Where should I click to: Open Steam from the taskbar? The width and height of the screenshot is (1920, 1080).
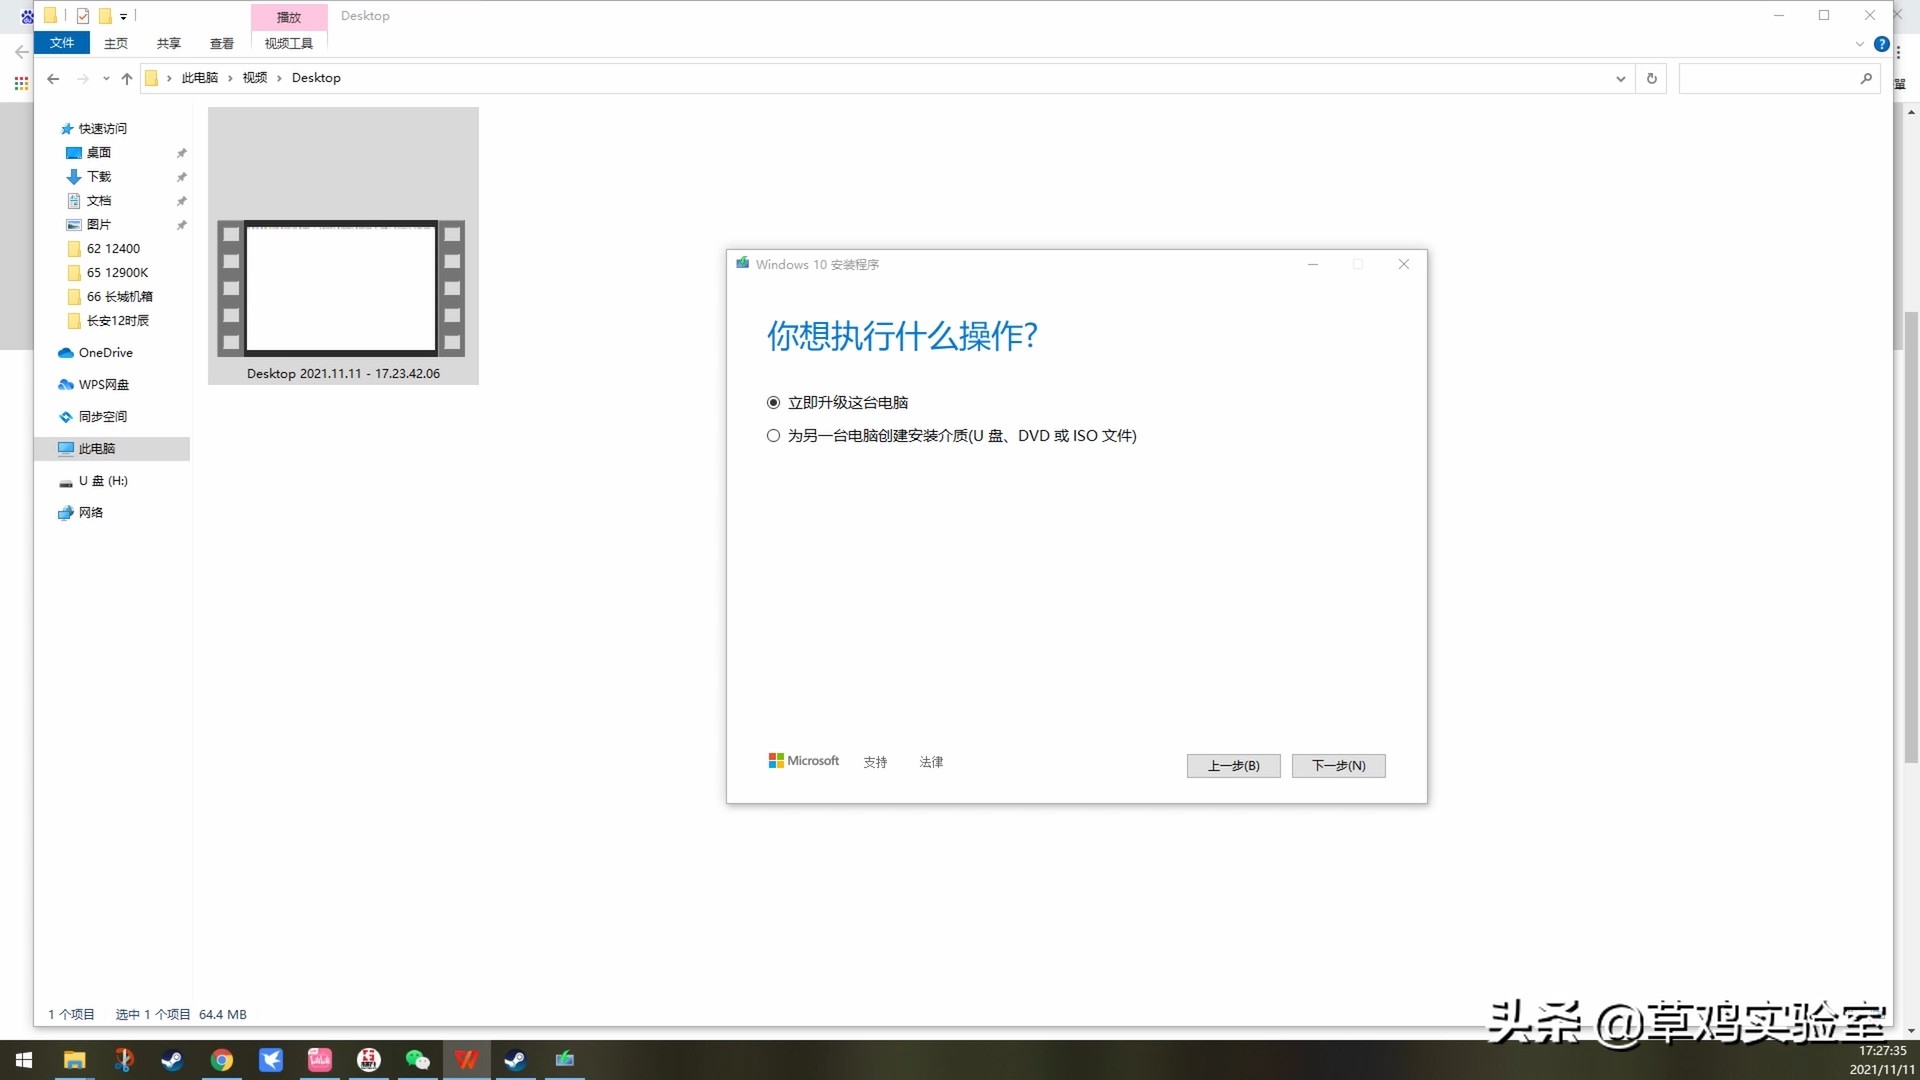(172, 1059)
